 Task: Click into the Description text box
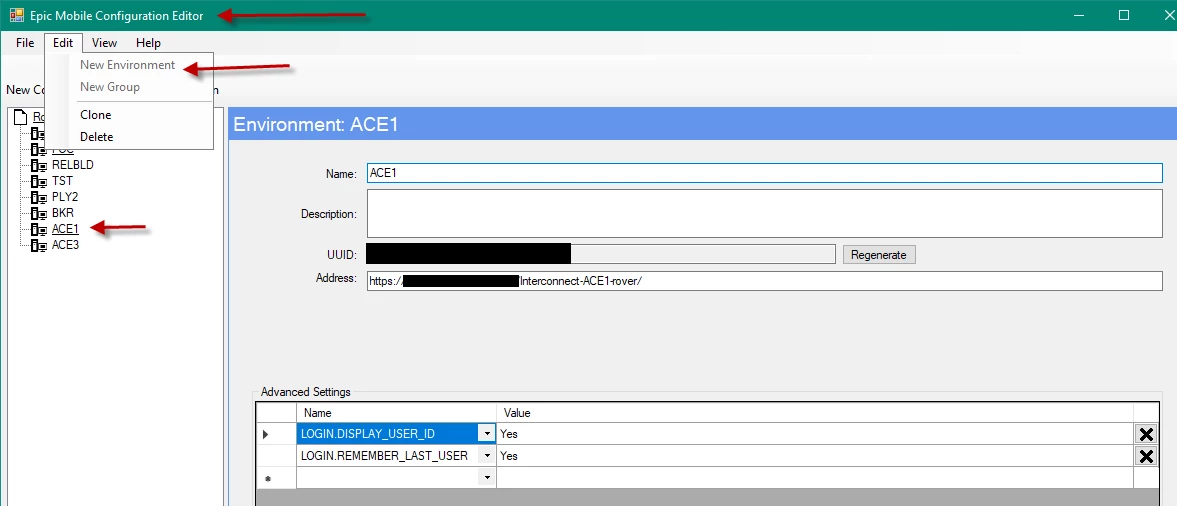[x=764, y=213]
